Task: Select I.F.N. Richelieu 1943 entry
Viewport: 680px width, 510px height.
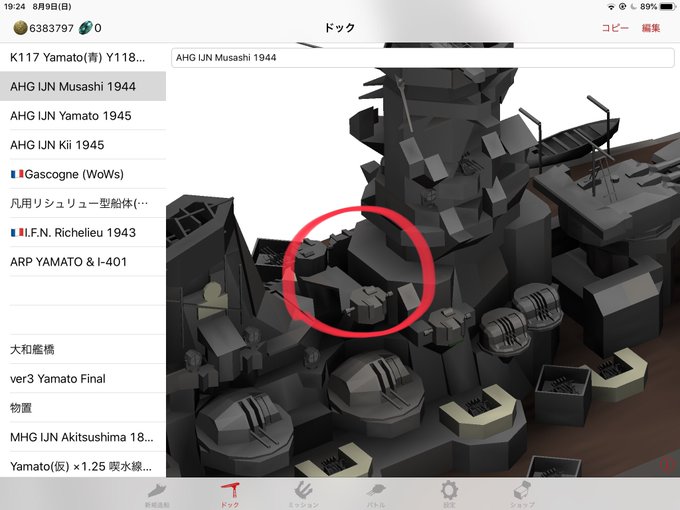Action: [x=83, y=232]
